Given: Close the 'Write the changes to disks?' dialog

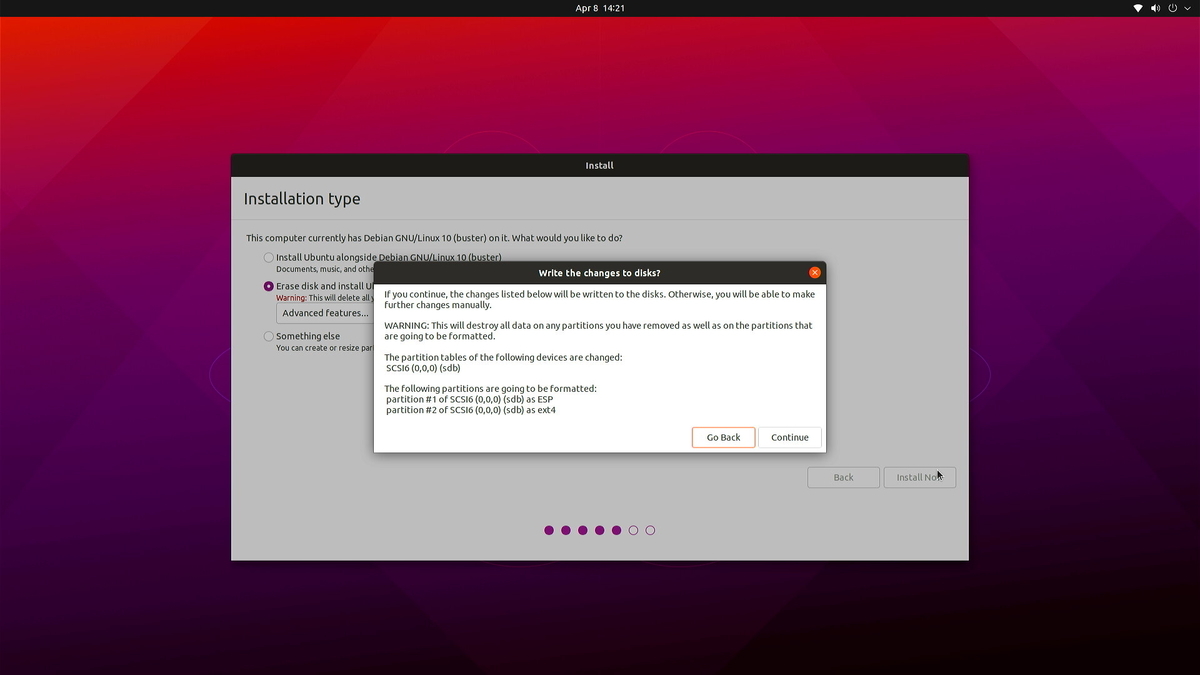Looking at the screenshot, I should [815, 273].
